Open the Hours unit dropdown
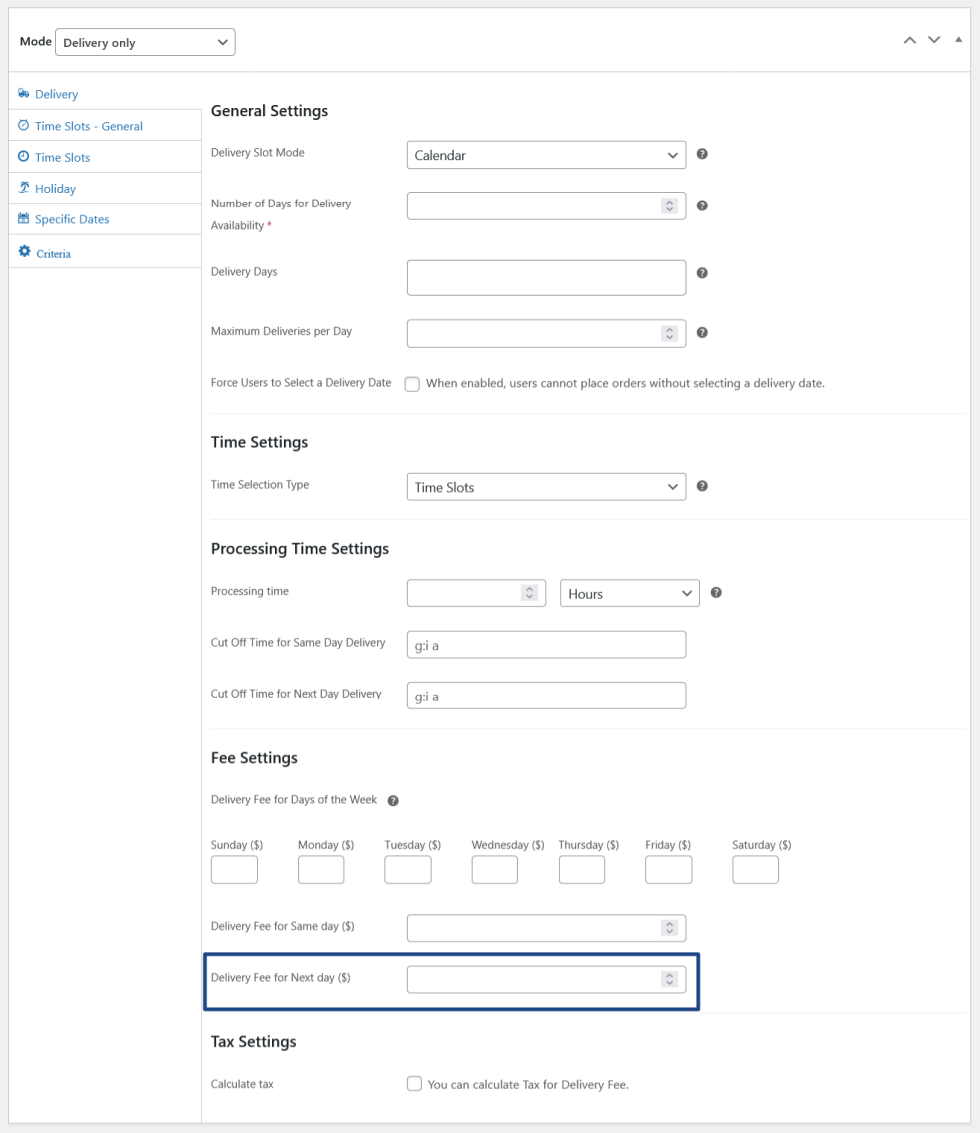 629,593
